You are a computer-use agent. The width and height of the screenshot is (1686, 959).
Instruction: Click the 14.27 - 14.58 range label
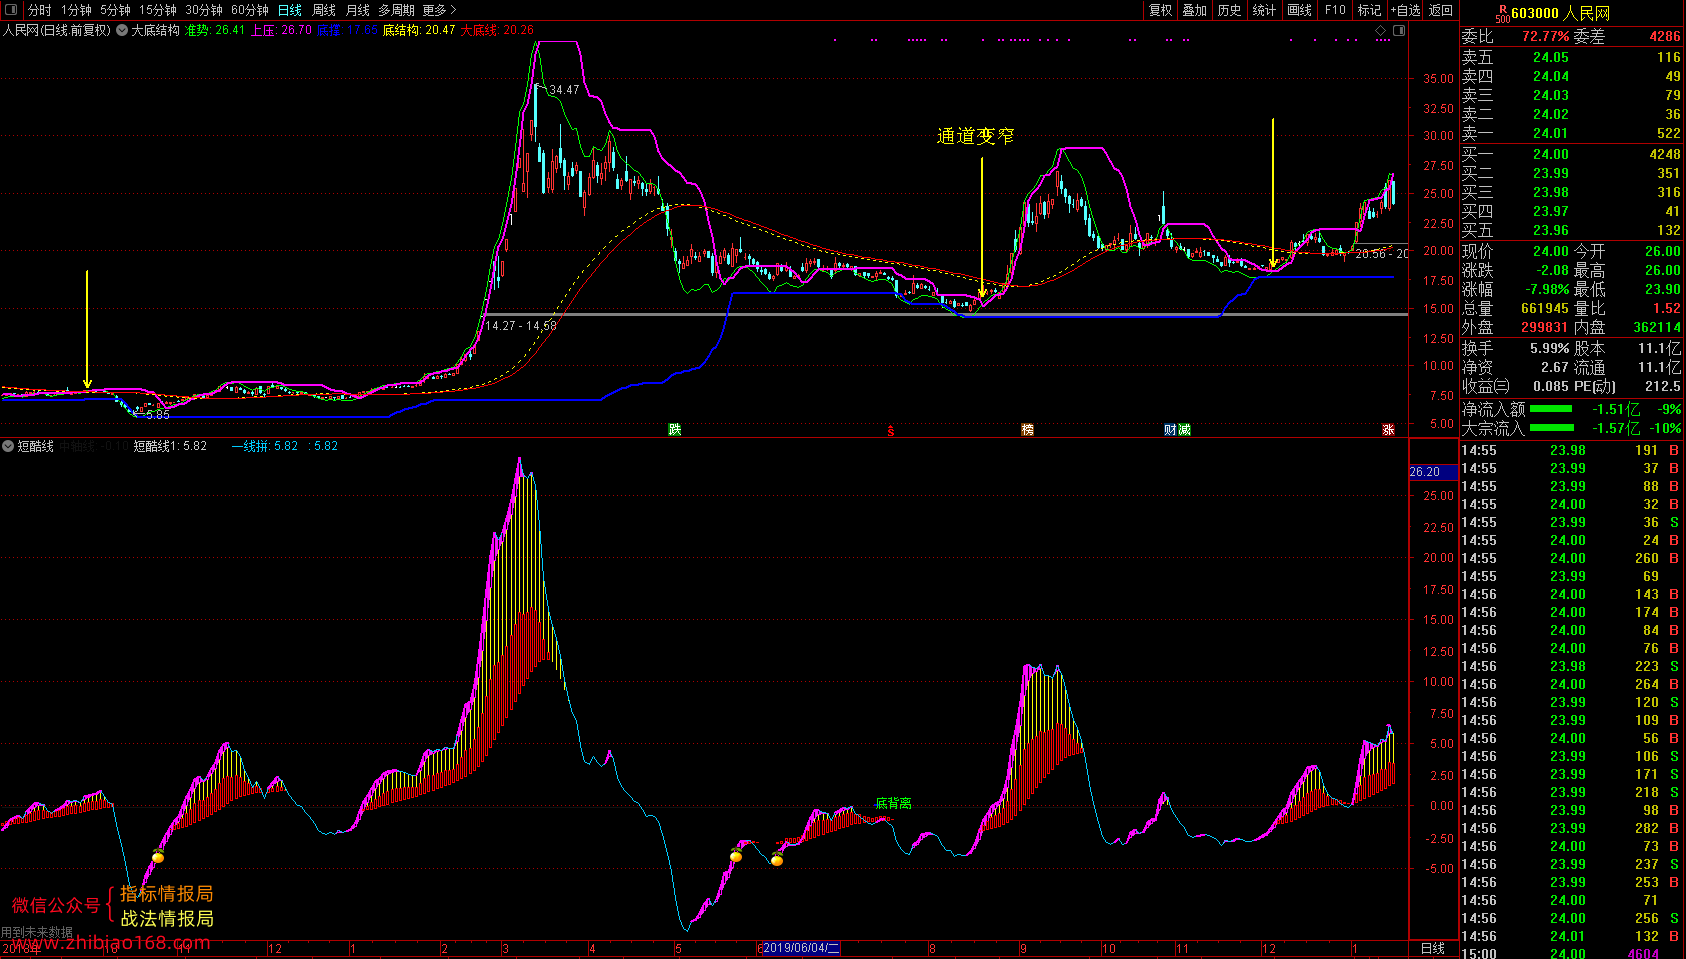pos(521,325)
